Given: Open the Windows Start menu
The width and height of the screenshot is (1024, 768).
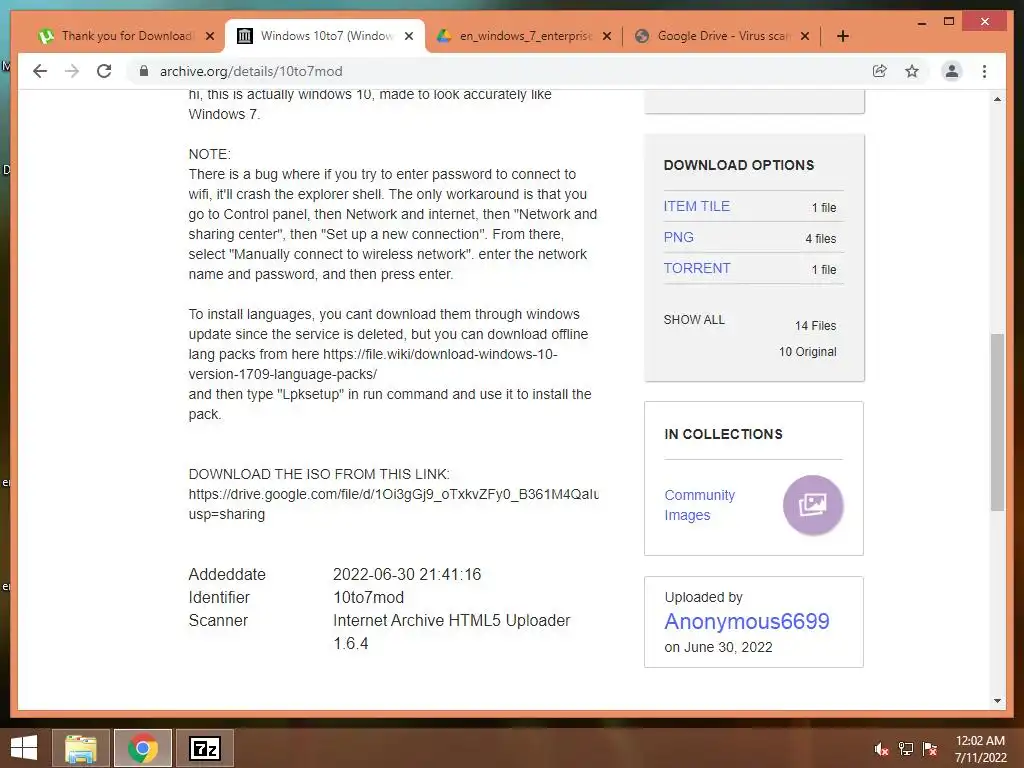Looking at the screenshot, I should tap(24, 748).
